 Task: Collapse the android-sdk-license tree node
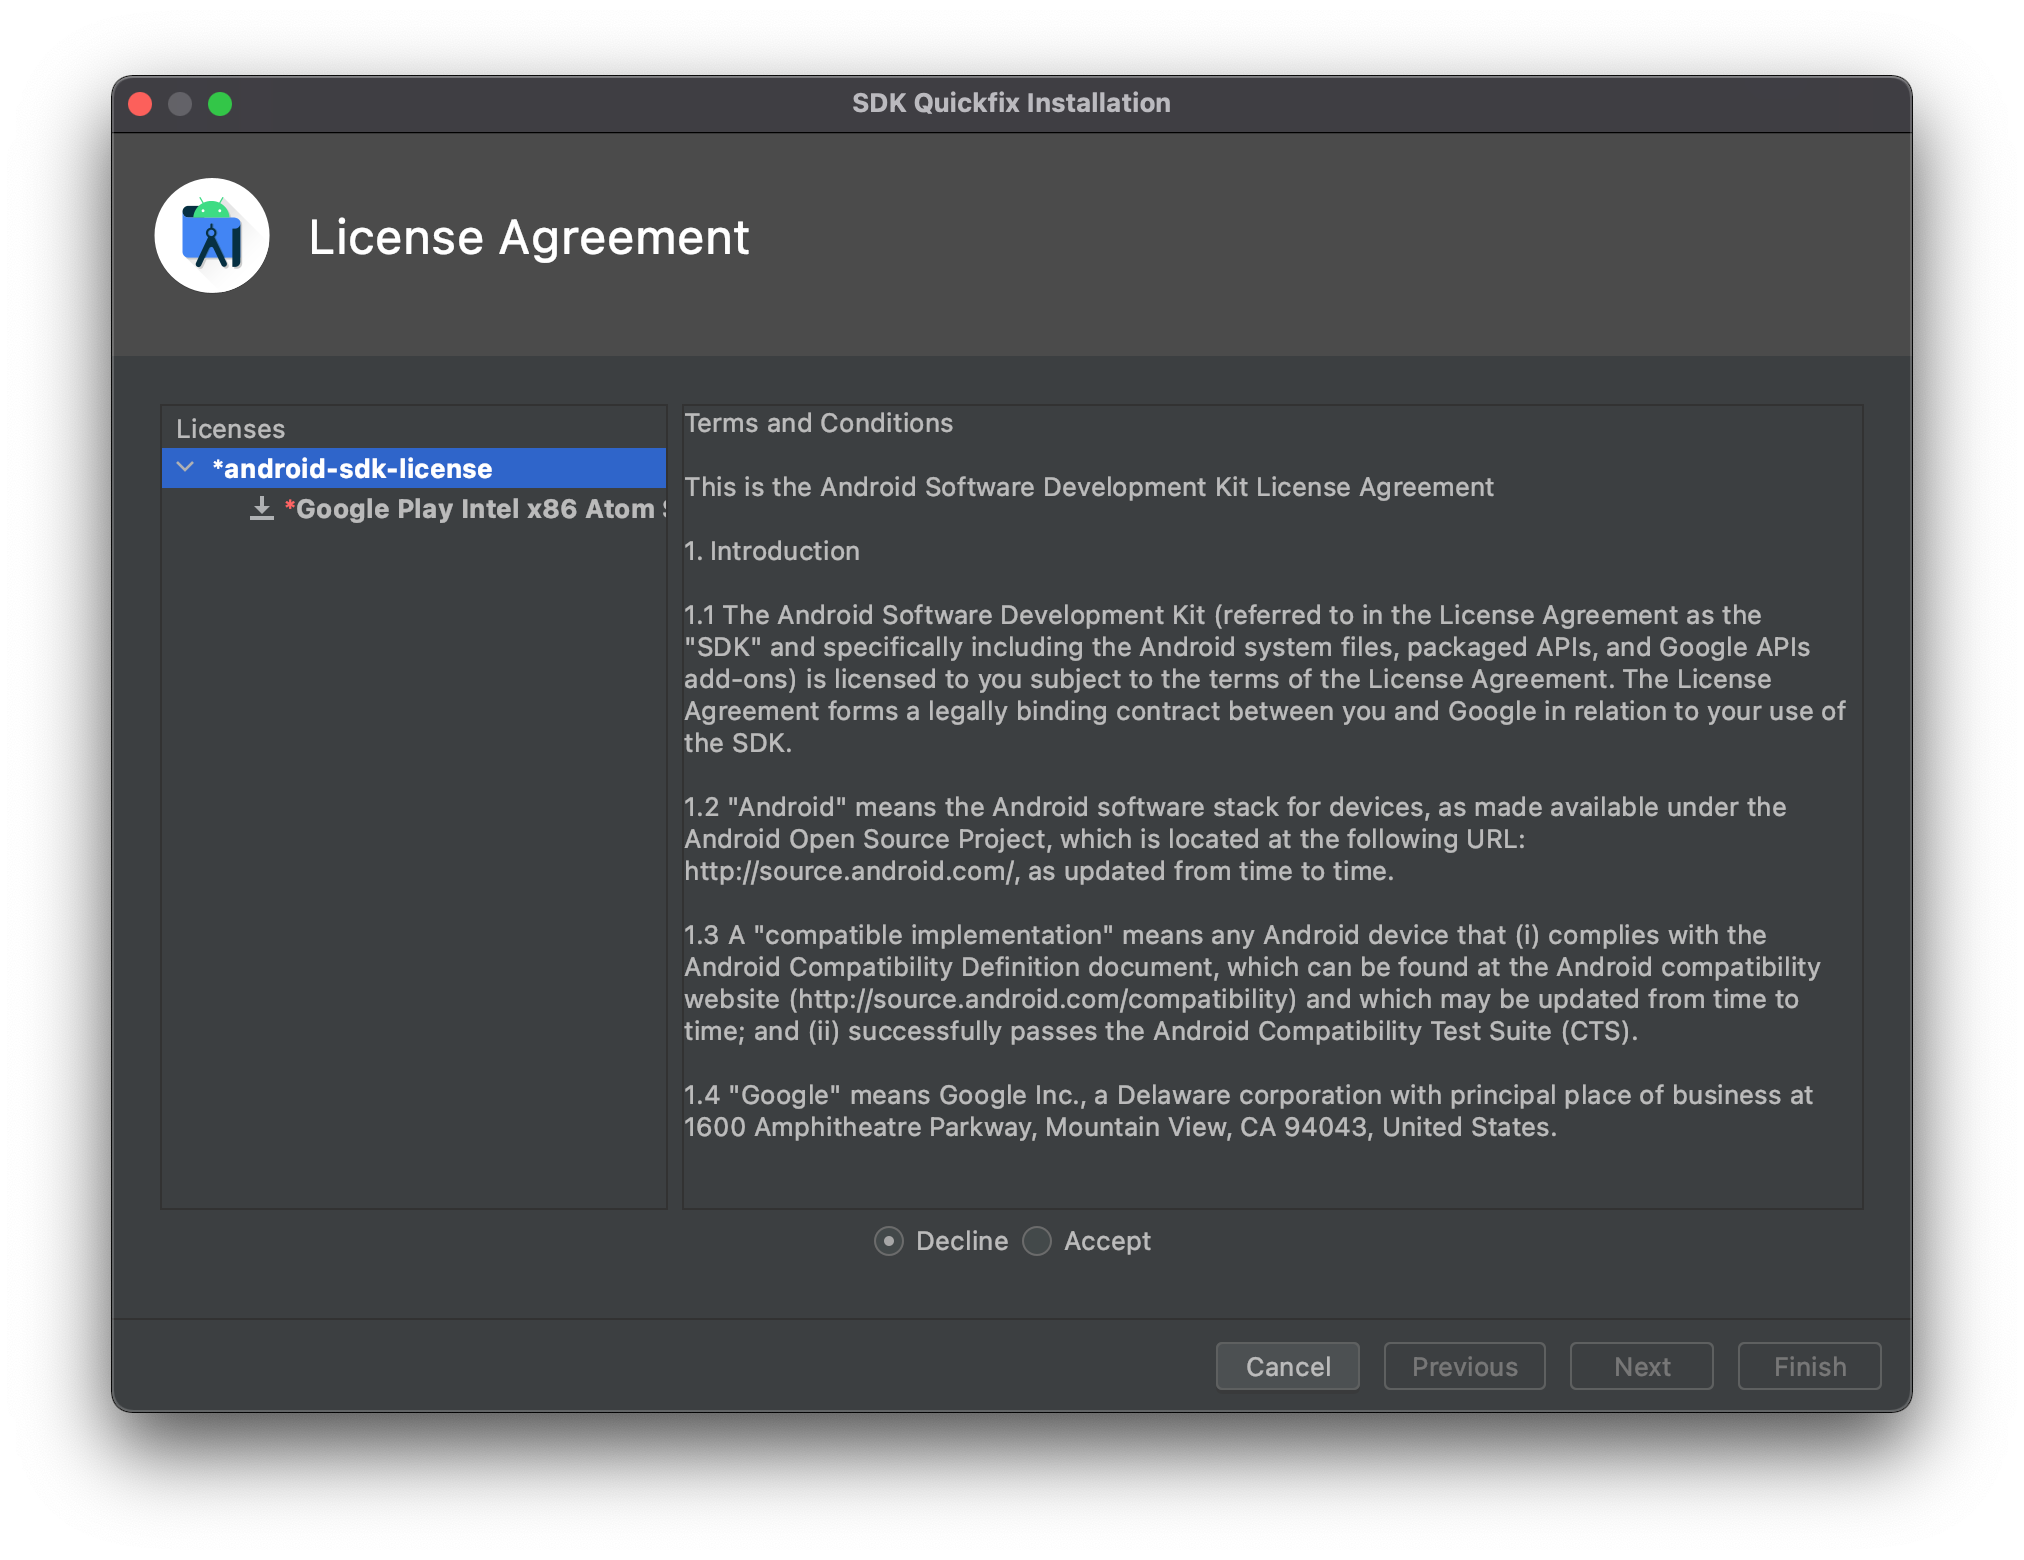pos(185,468)
